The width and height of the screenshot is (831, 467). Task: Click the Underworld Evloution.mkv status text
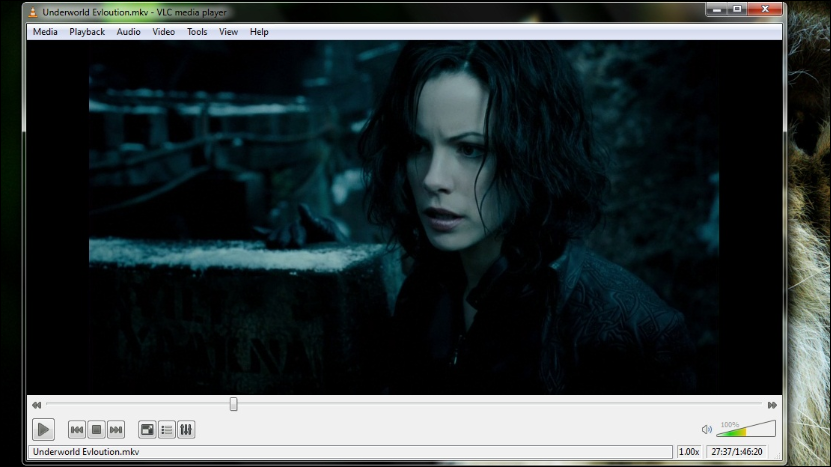tap(86, 452)
